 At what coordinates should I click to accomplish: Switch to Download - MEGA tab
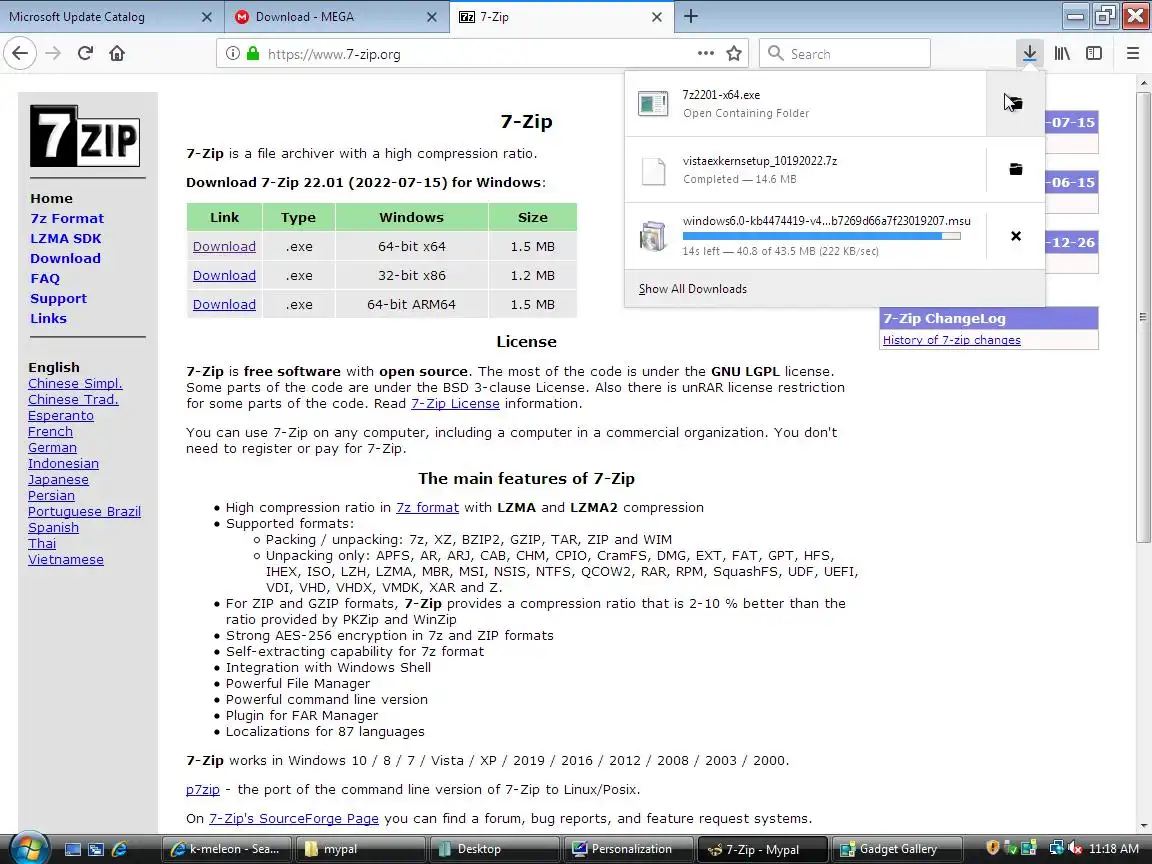point(336,17)
